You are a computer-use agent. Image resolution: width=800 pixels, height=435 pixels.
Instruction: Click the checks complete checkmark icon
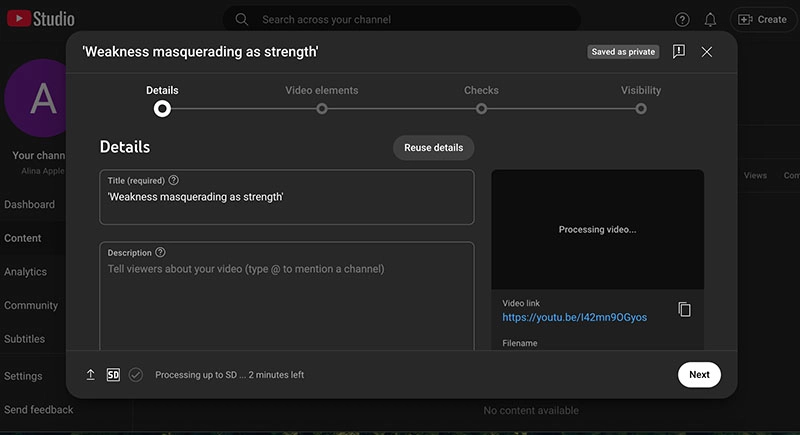pos(136,375)
